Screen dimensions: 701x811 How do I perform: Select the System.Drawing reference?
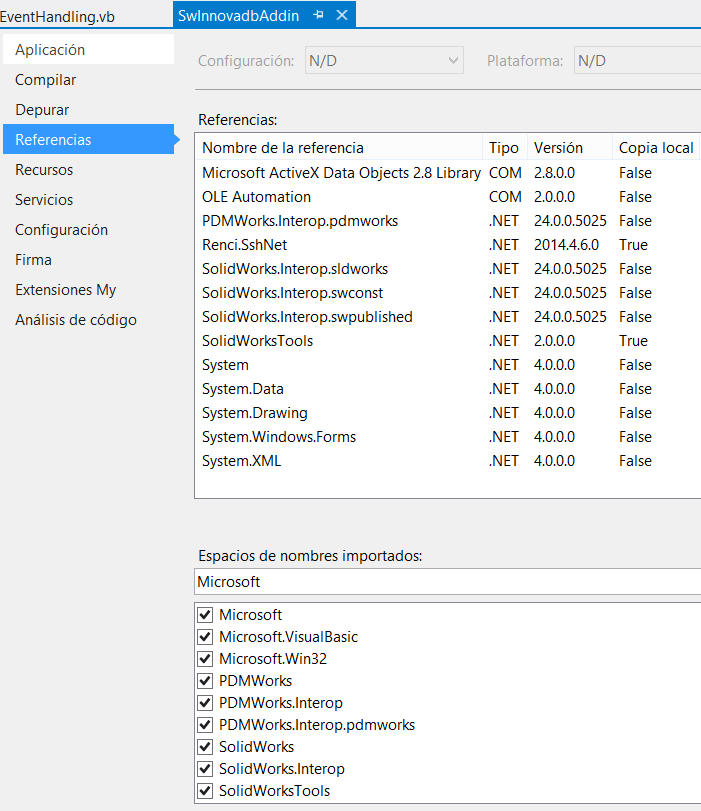tap(448, 413)
